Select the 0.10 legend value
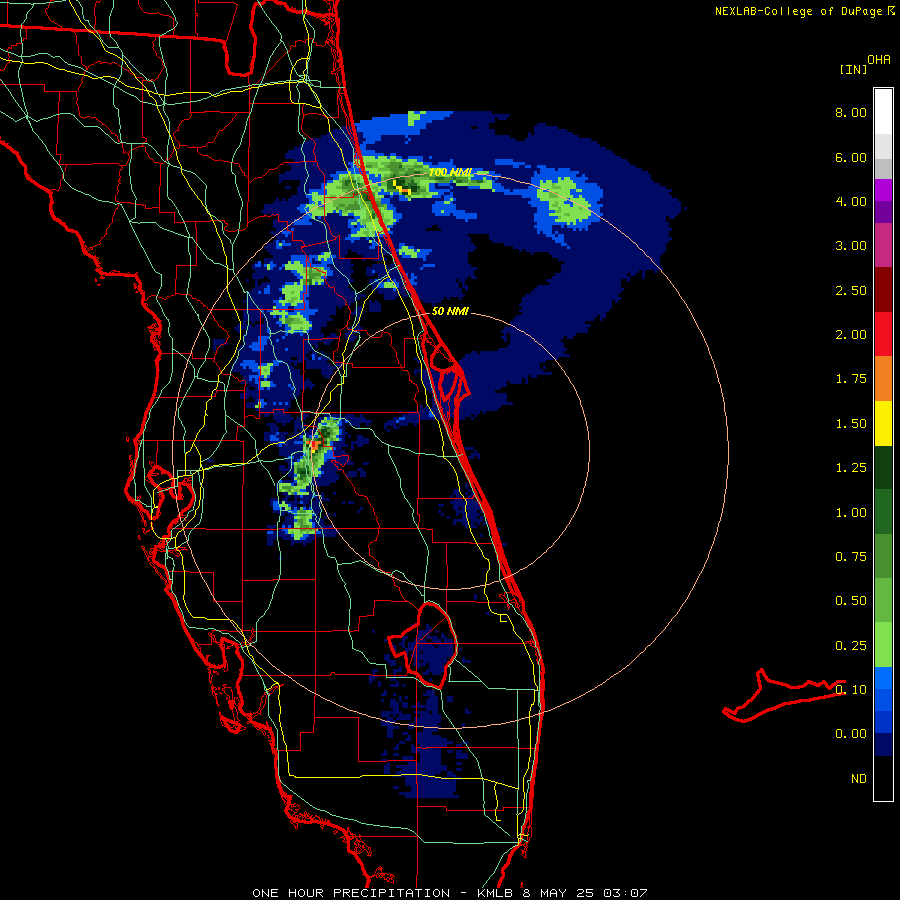The height and width of the screenshot is (900, 900). pos(851,690)
